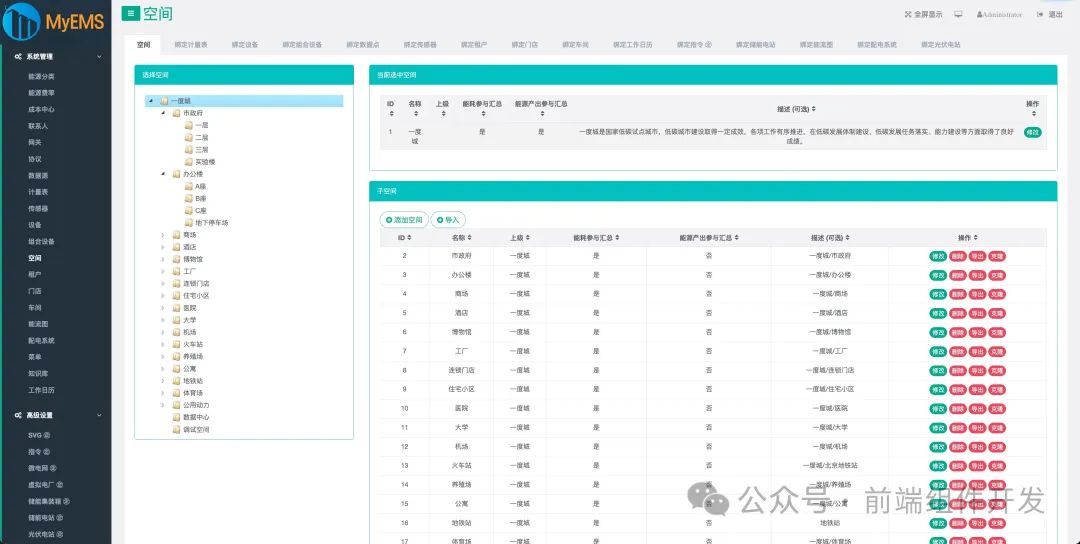Expand the 博物馆 tree node
The image size is (1080, 544).
[x=163, y=260]
